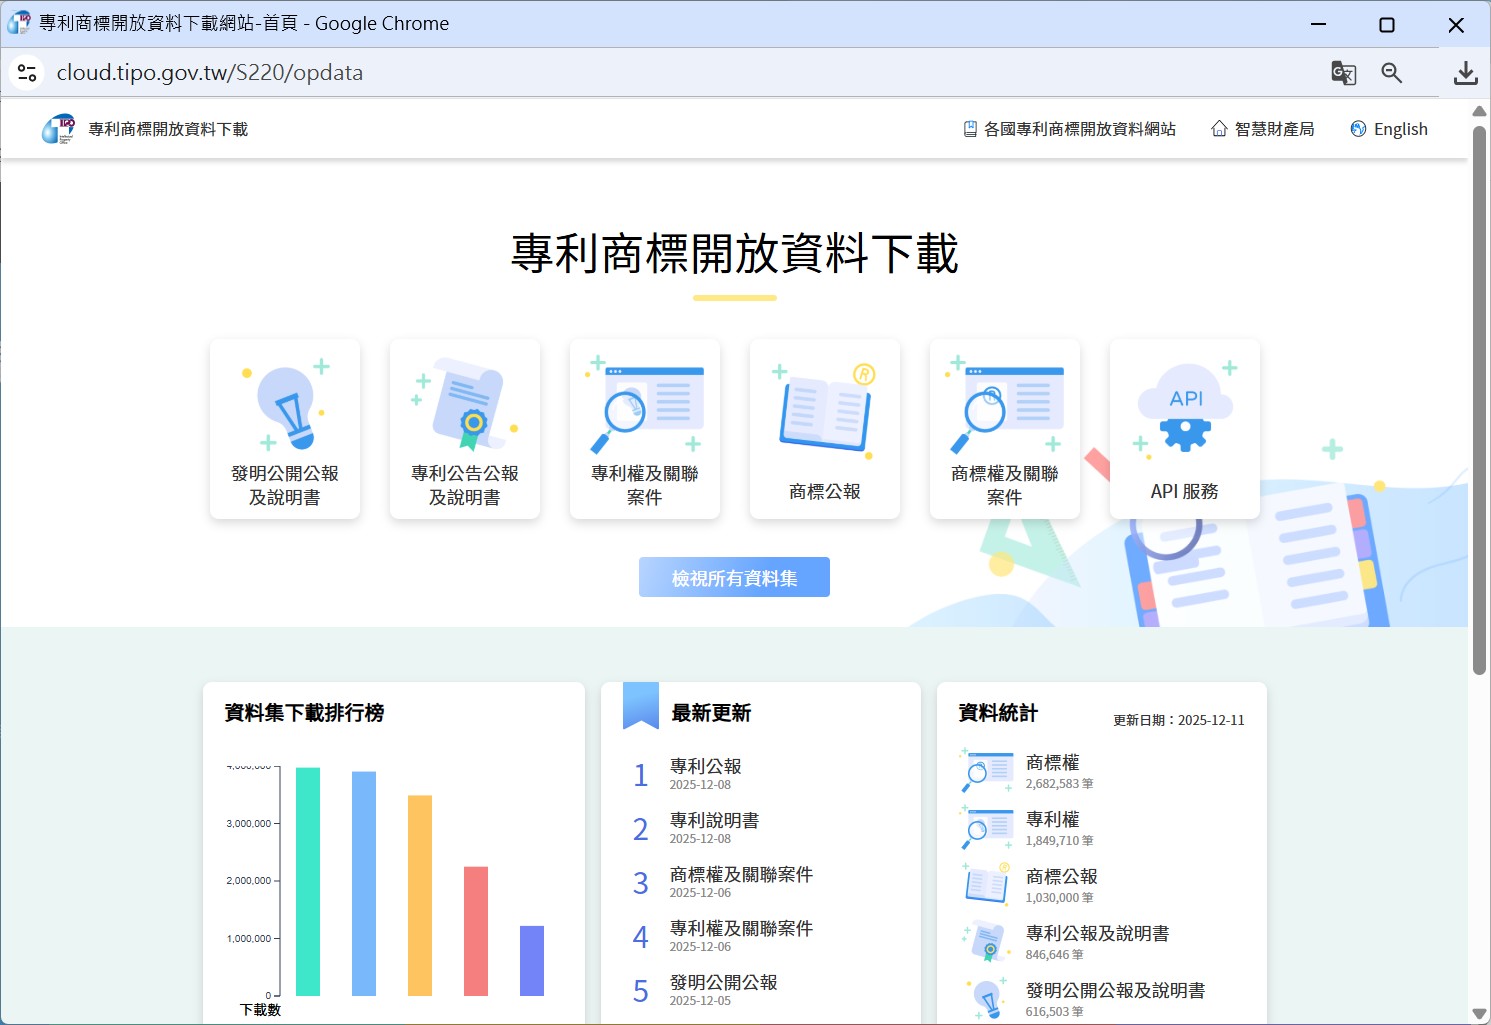Viewport: 1491px width, 1025px height.
Task: Select the 專利公告公報及說明書 certificate scroll icon
Action: pos(464,405)
